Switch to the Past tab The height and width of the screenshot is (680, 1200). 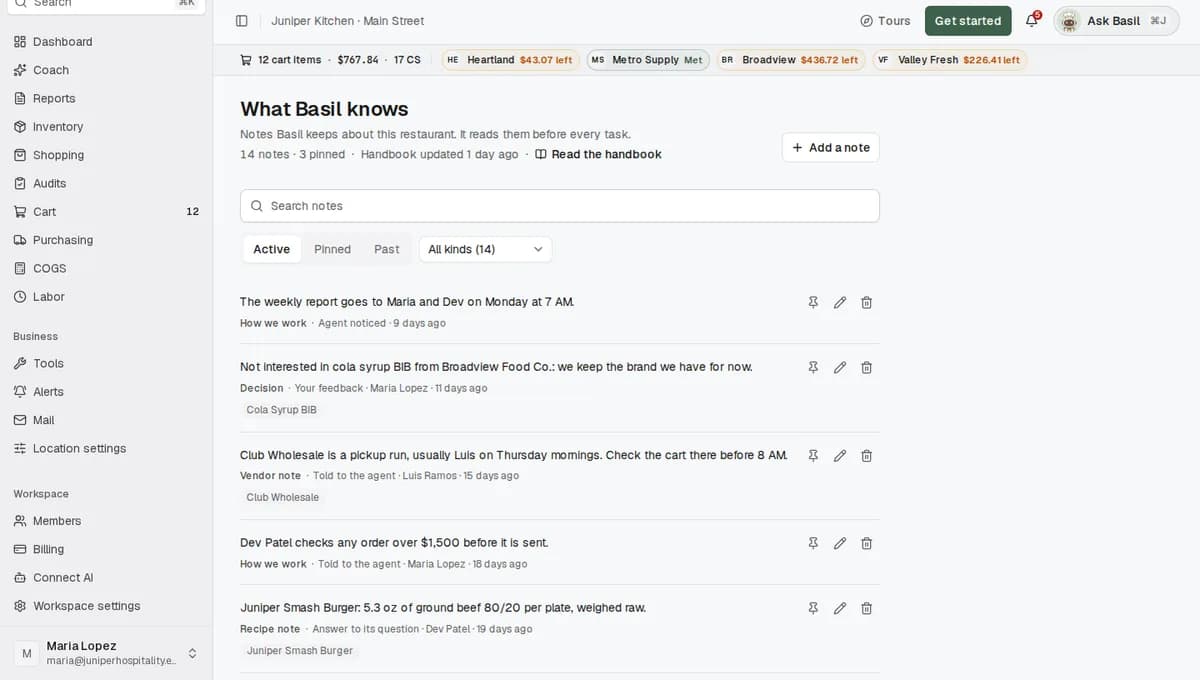click(387, 249)
